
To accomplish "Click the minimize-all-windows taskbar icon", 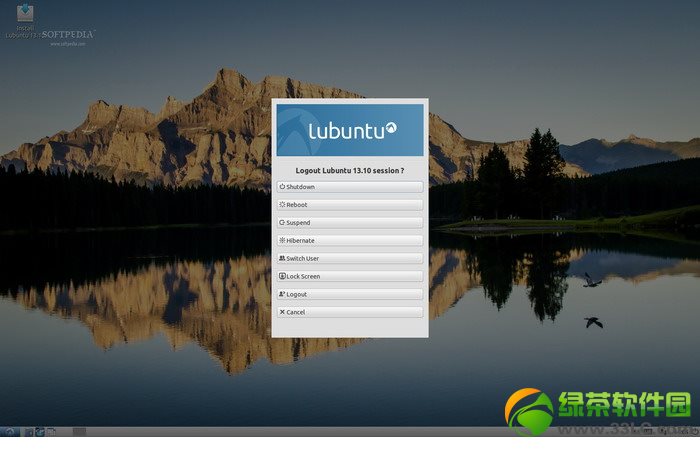I will pyautogui.click(x=52, y=432).
